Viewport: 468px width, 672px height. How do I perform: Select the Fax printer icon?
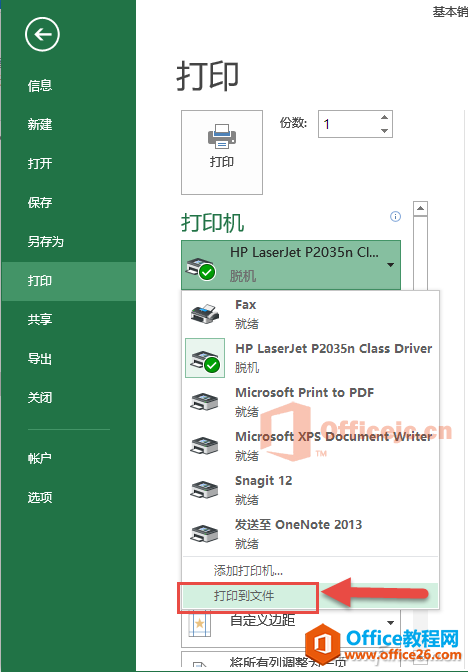pos(205,314)
